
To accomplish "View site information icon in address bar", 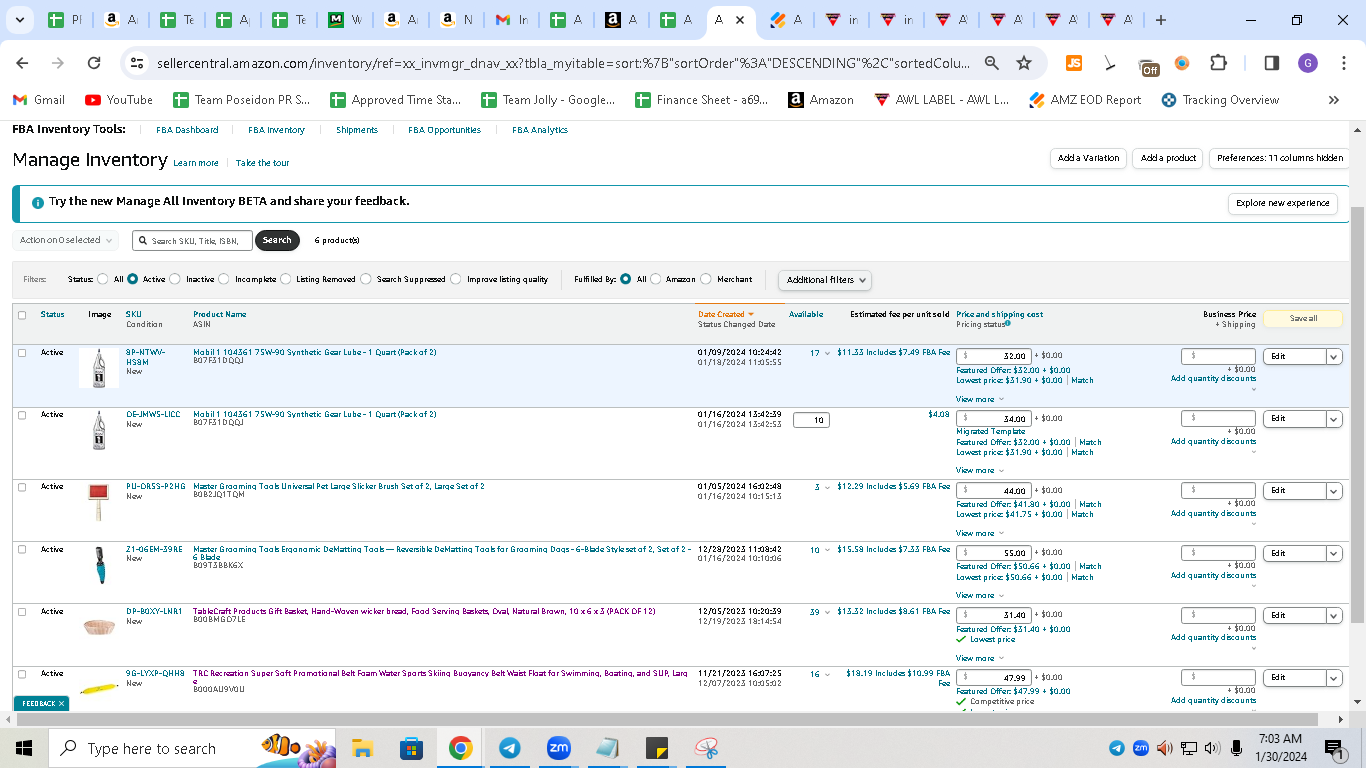I will [138, 63].
